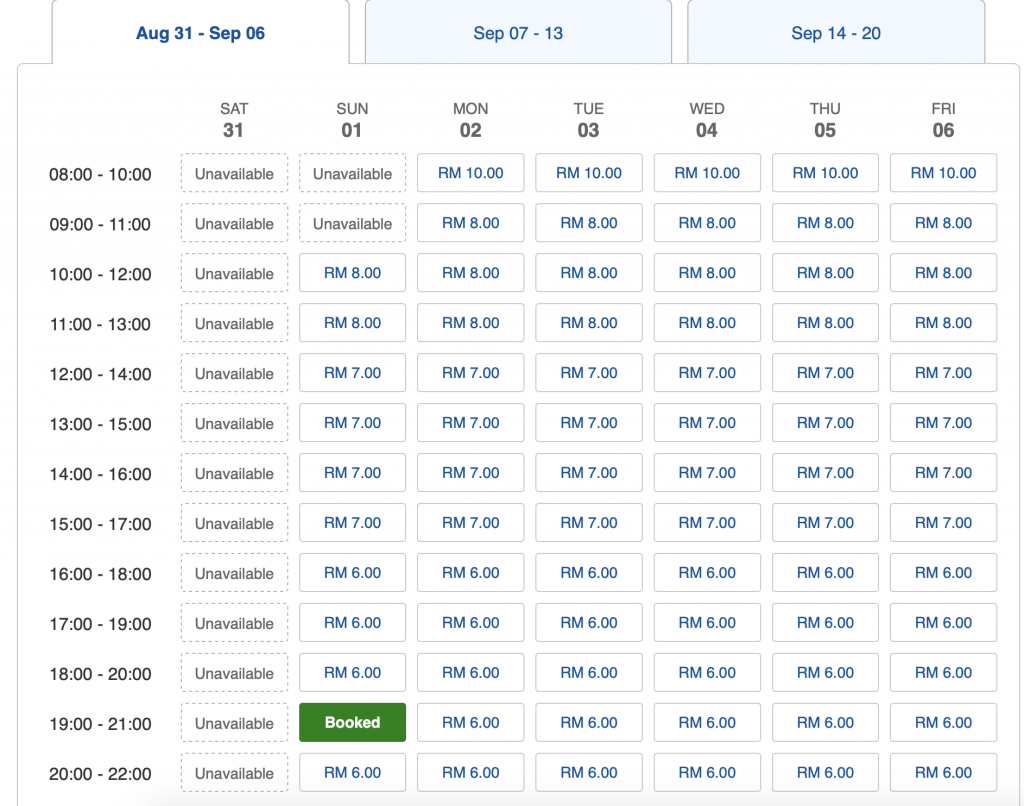
Task: Click the 20:00 - 22:00 time label
Action: (100, 774)
